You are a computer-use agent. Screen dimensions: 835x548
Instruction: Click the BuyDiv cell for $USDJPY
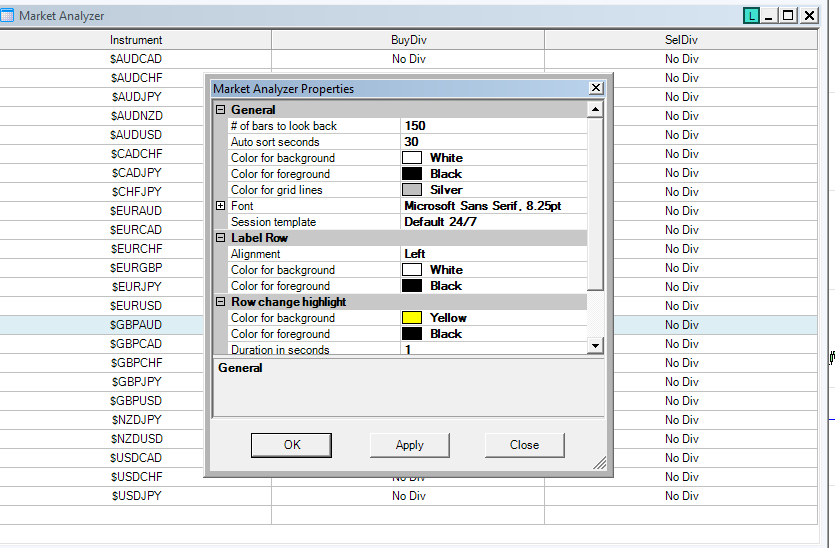pyautogui.click(x=408, y=496)
